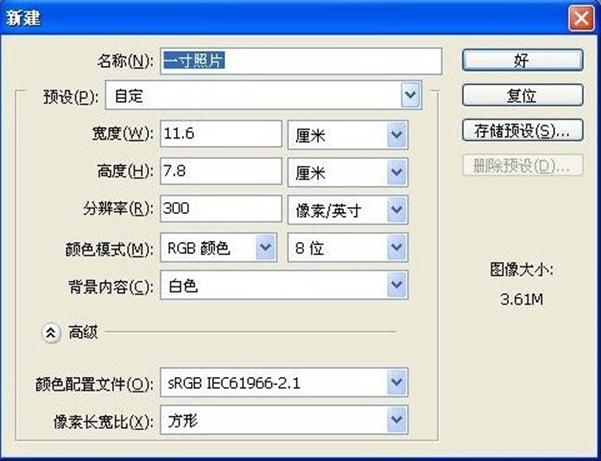
Task: Click 存储预设(S)... button
Action: tap(522, 130)
